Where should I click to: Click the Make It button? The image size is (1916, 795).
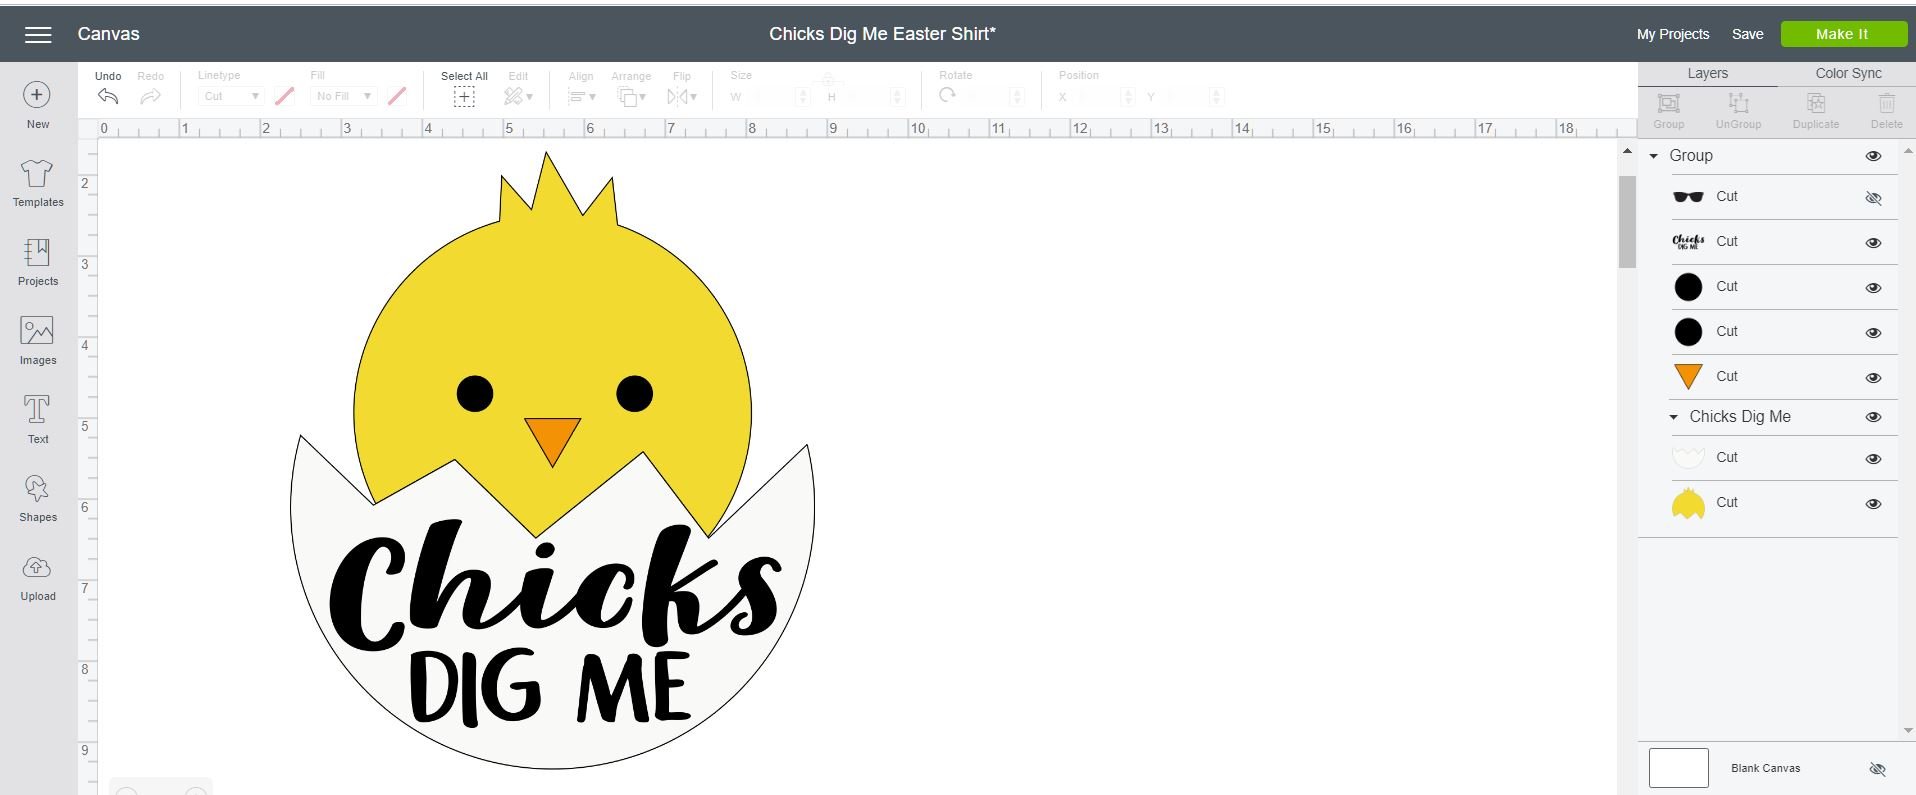coord(1842,34)
